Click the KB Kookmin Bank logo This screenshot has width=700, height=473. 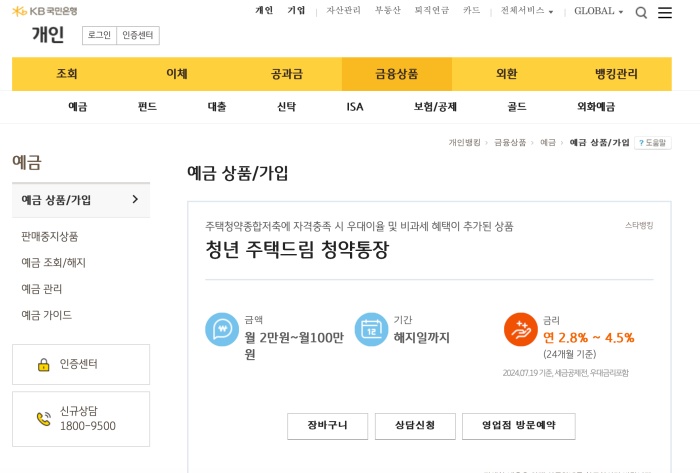[45, 11]
